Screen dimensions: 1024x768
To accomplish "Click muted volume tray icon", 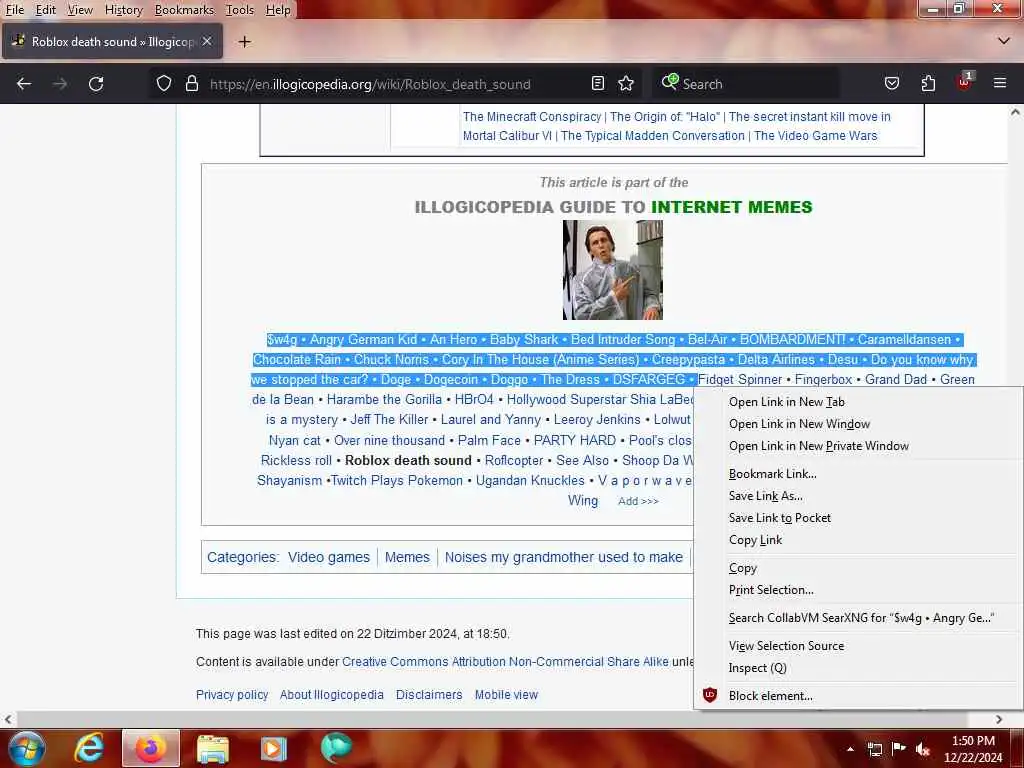I will tap(923, 749).
